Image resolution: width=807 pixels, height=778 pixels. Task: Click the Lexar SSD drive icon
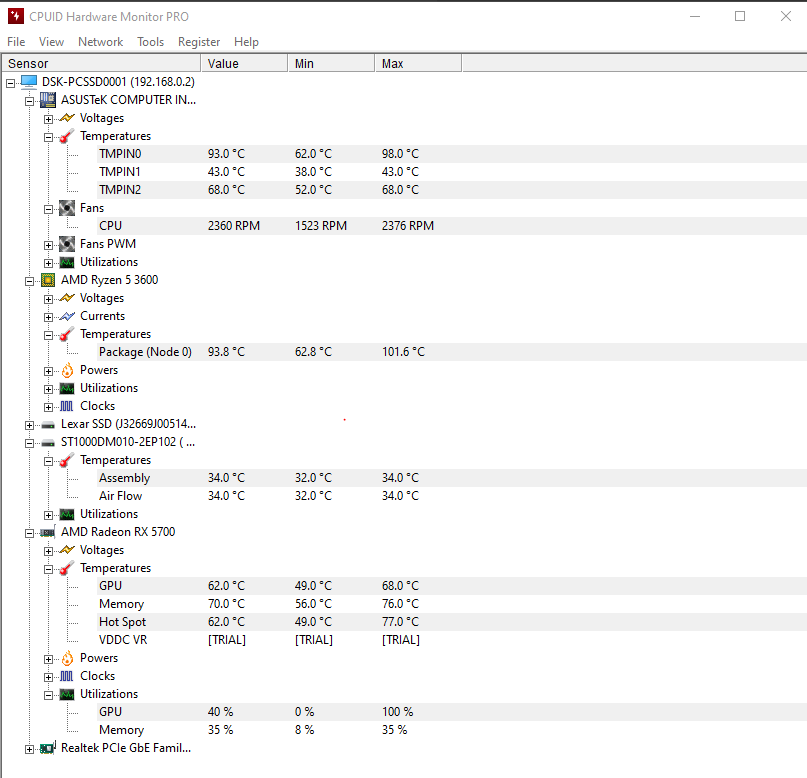(x=48, y=425)
